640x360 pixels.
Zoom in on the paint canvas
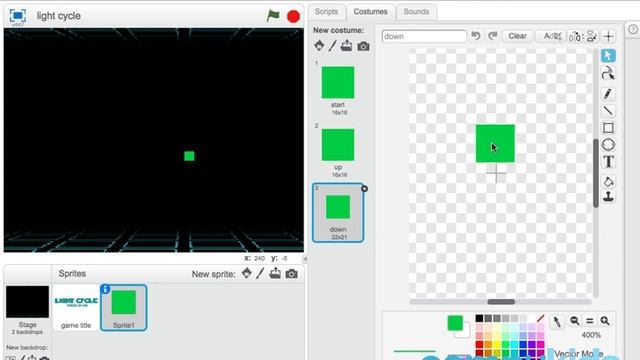pyautogui.click(x=605, y=321)
